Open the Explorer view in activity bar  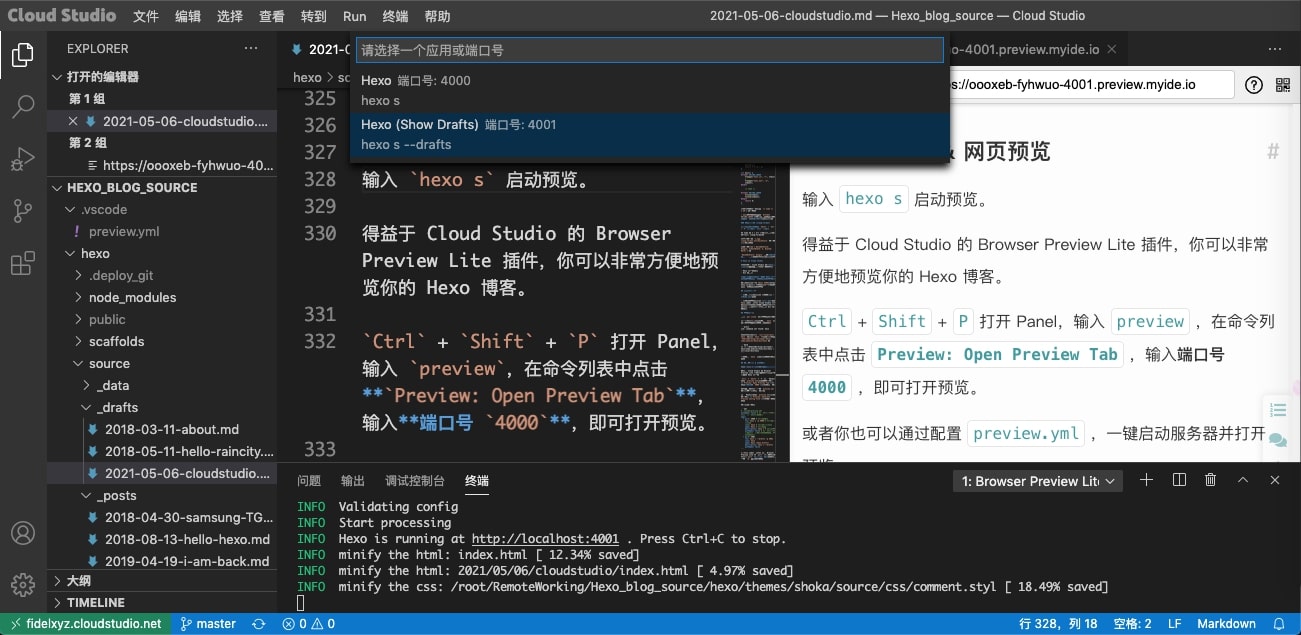(22, 55)
